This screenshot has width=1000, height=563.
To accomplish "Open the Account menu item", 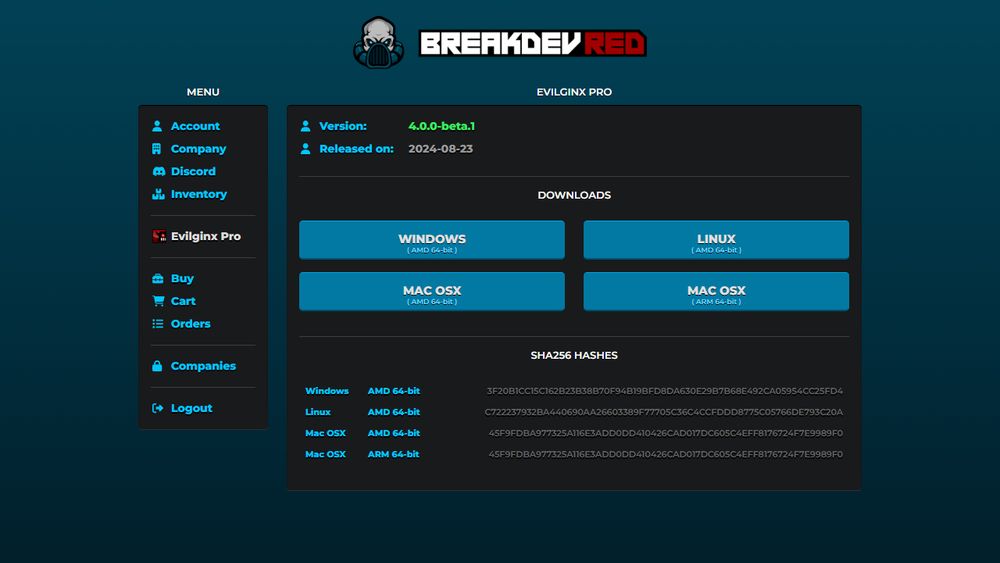I will click(x=195, y=126).
